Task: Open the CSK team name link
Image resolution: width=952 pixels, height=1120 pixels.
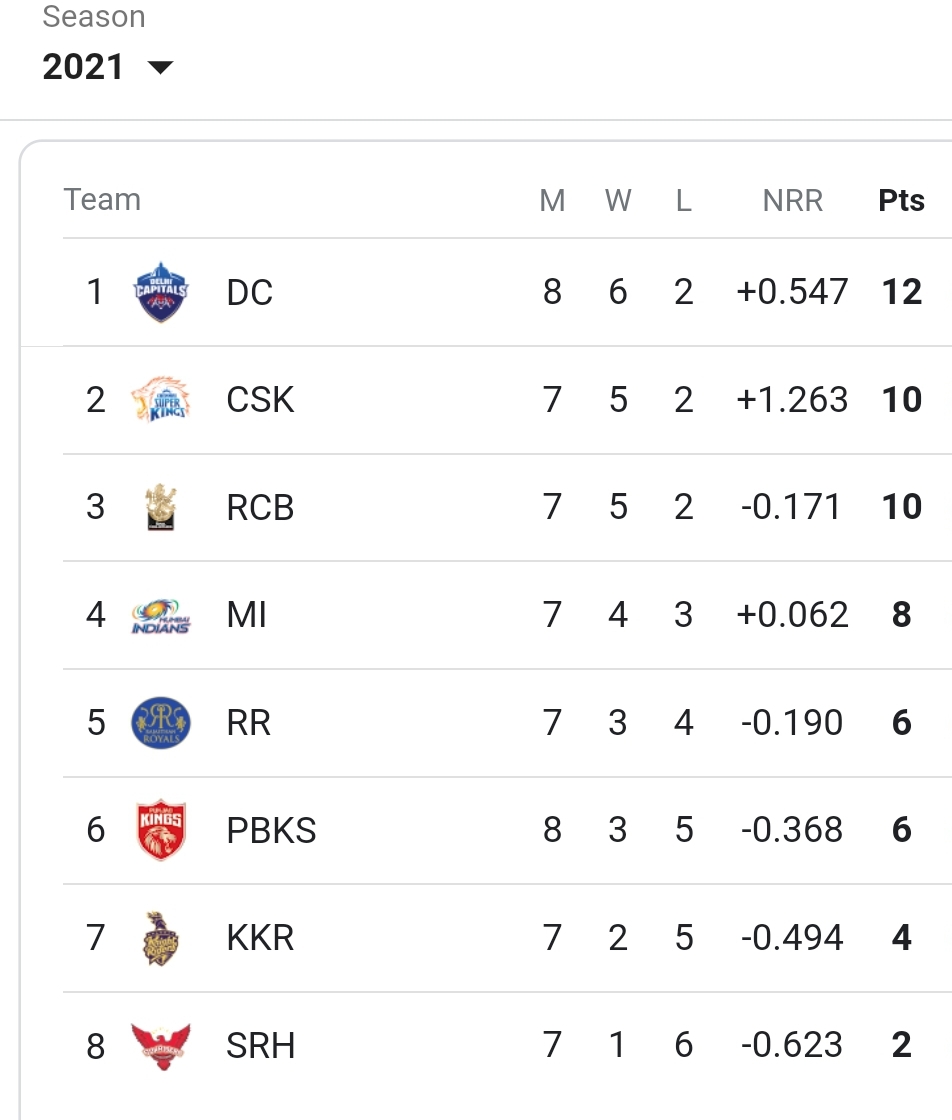Action: 260,400
